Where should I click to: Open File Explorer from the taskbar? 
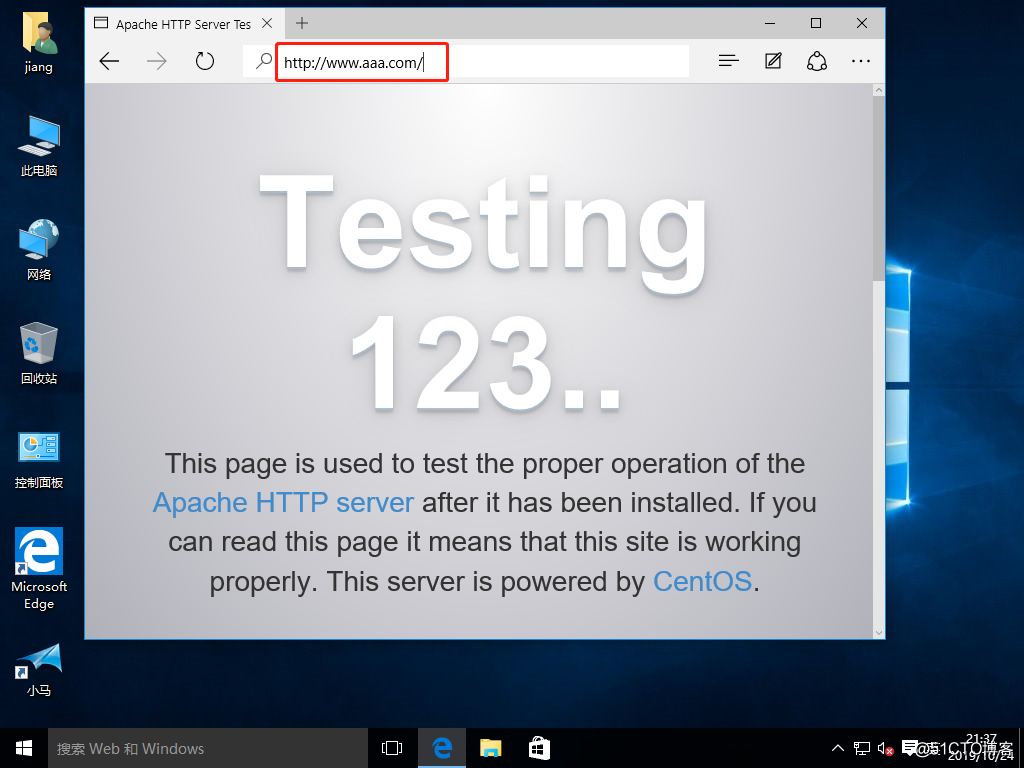[490, 748]
